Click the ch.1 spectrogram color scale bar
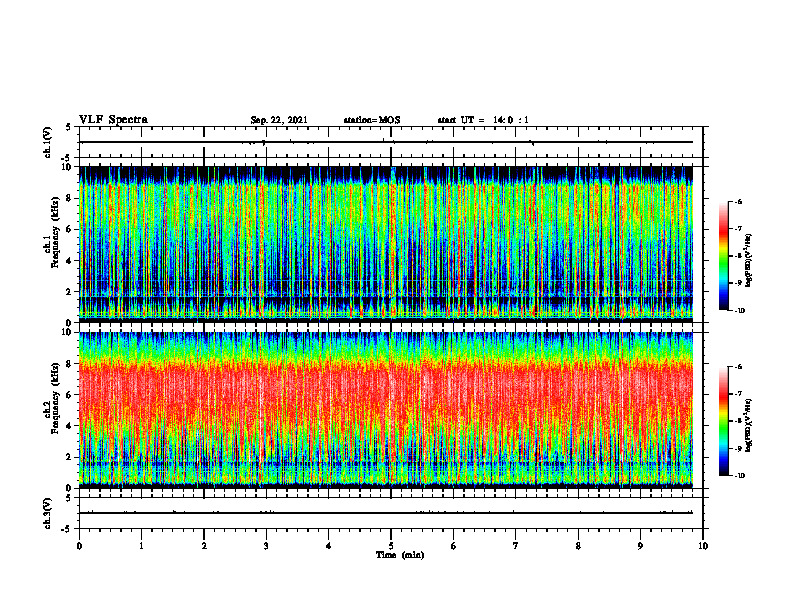The height and width of the screenshot is (612, 792). pos(723,256)
